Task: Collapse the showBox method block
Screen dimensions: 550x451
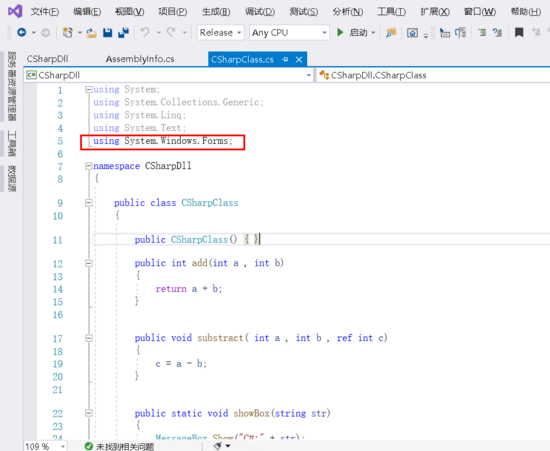Action: point(89,413)
